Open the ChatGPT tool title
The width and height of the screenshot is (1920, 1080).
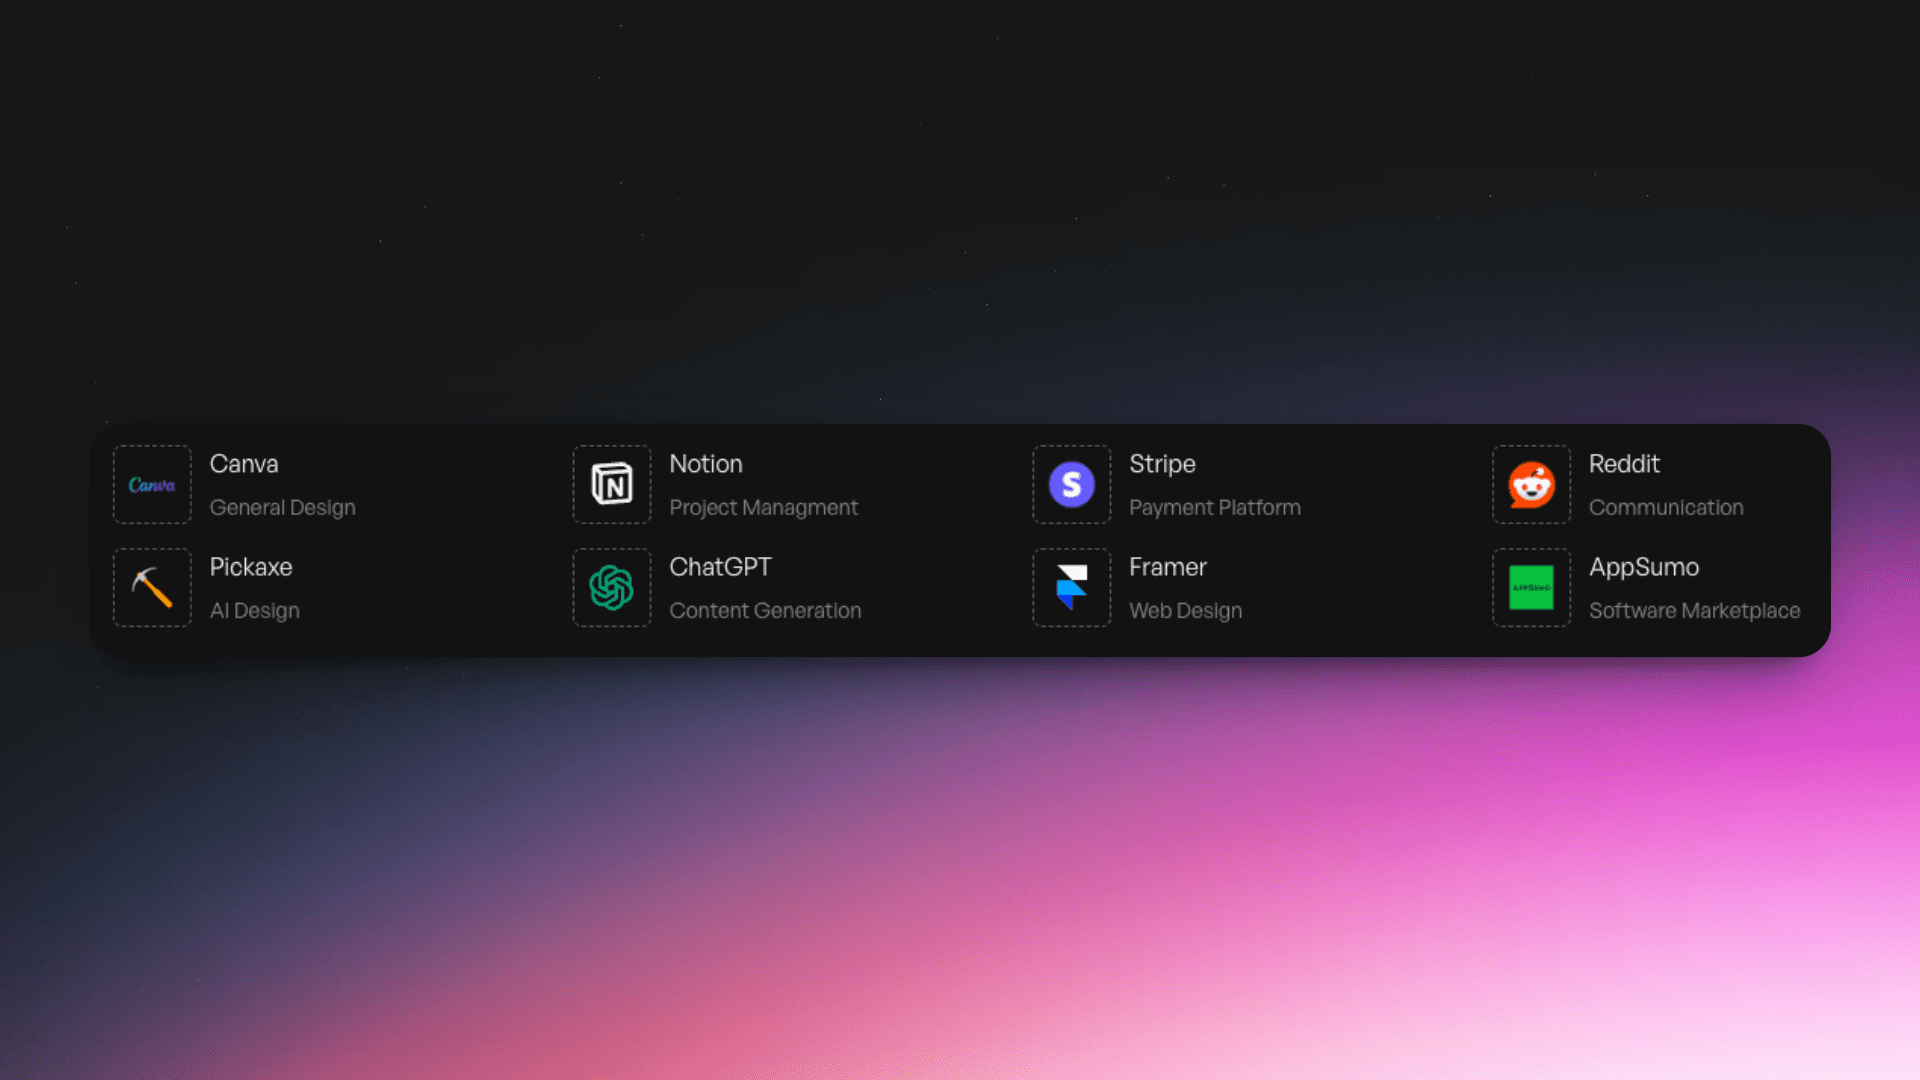(720, 567)
